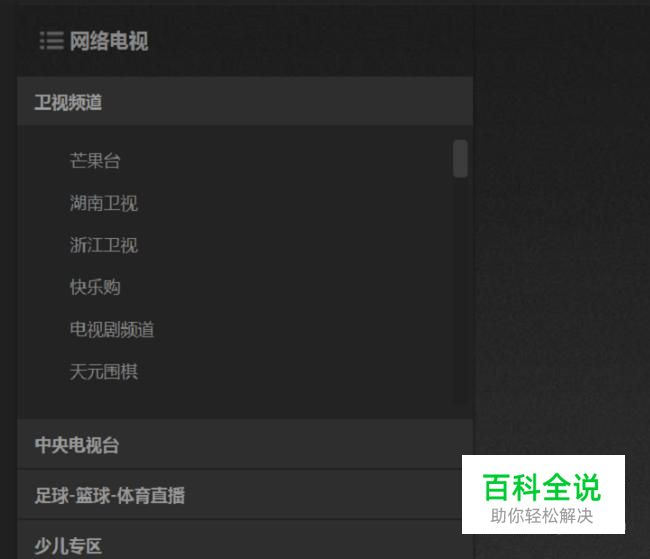Click the scrollbar track under the thumb

click(x=460, y=290)
